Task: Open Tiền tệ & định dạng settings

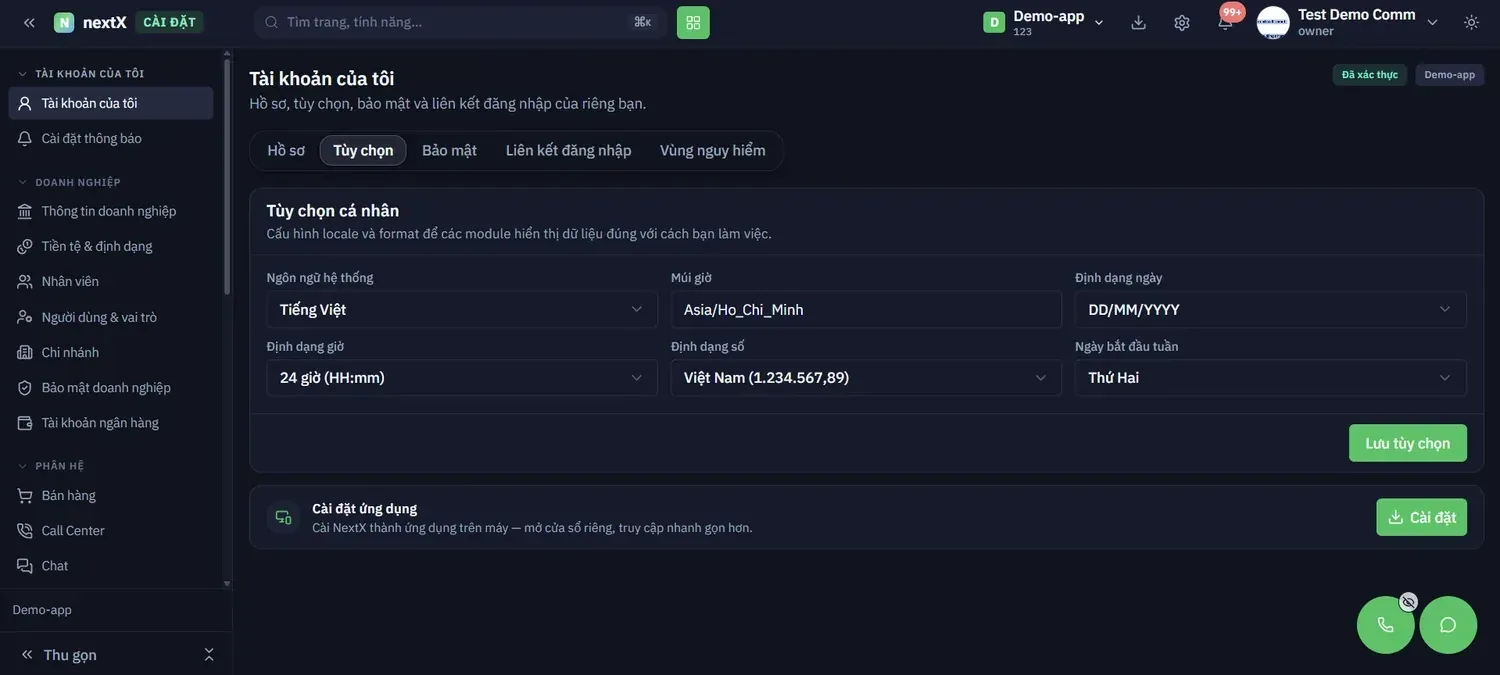Action: tap(111, 246)
